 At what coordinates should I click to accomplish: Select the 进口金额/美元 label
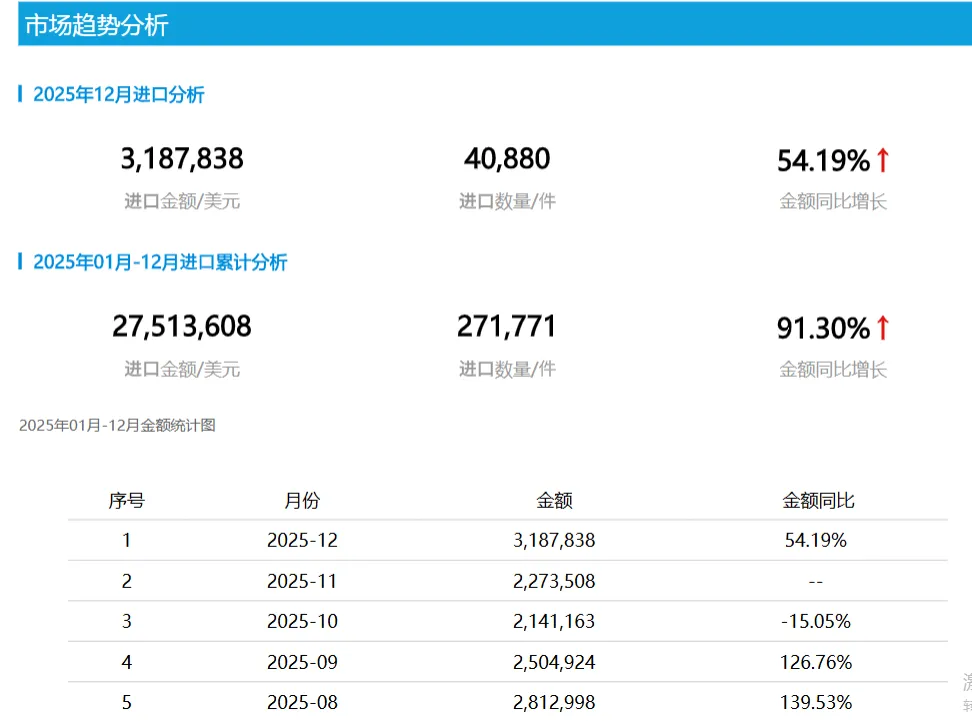[x=182, y=201]
